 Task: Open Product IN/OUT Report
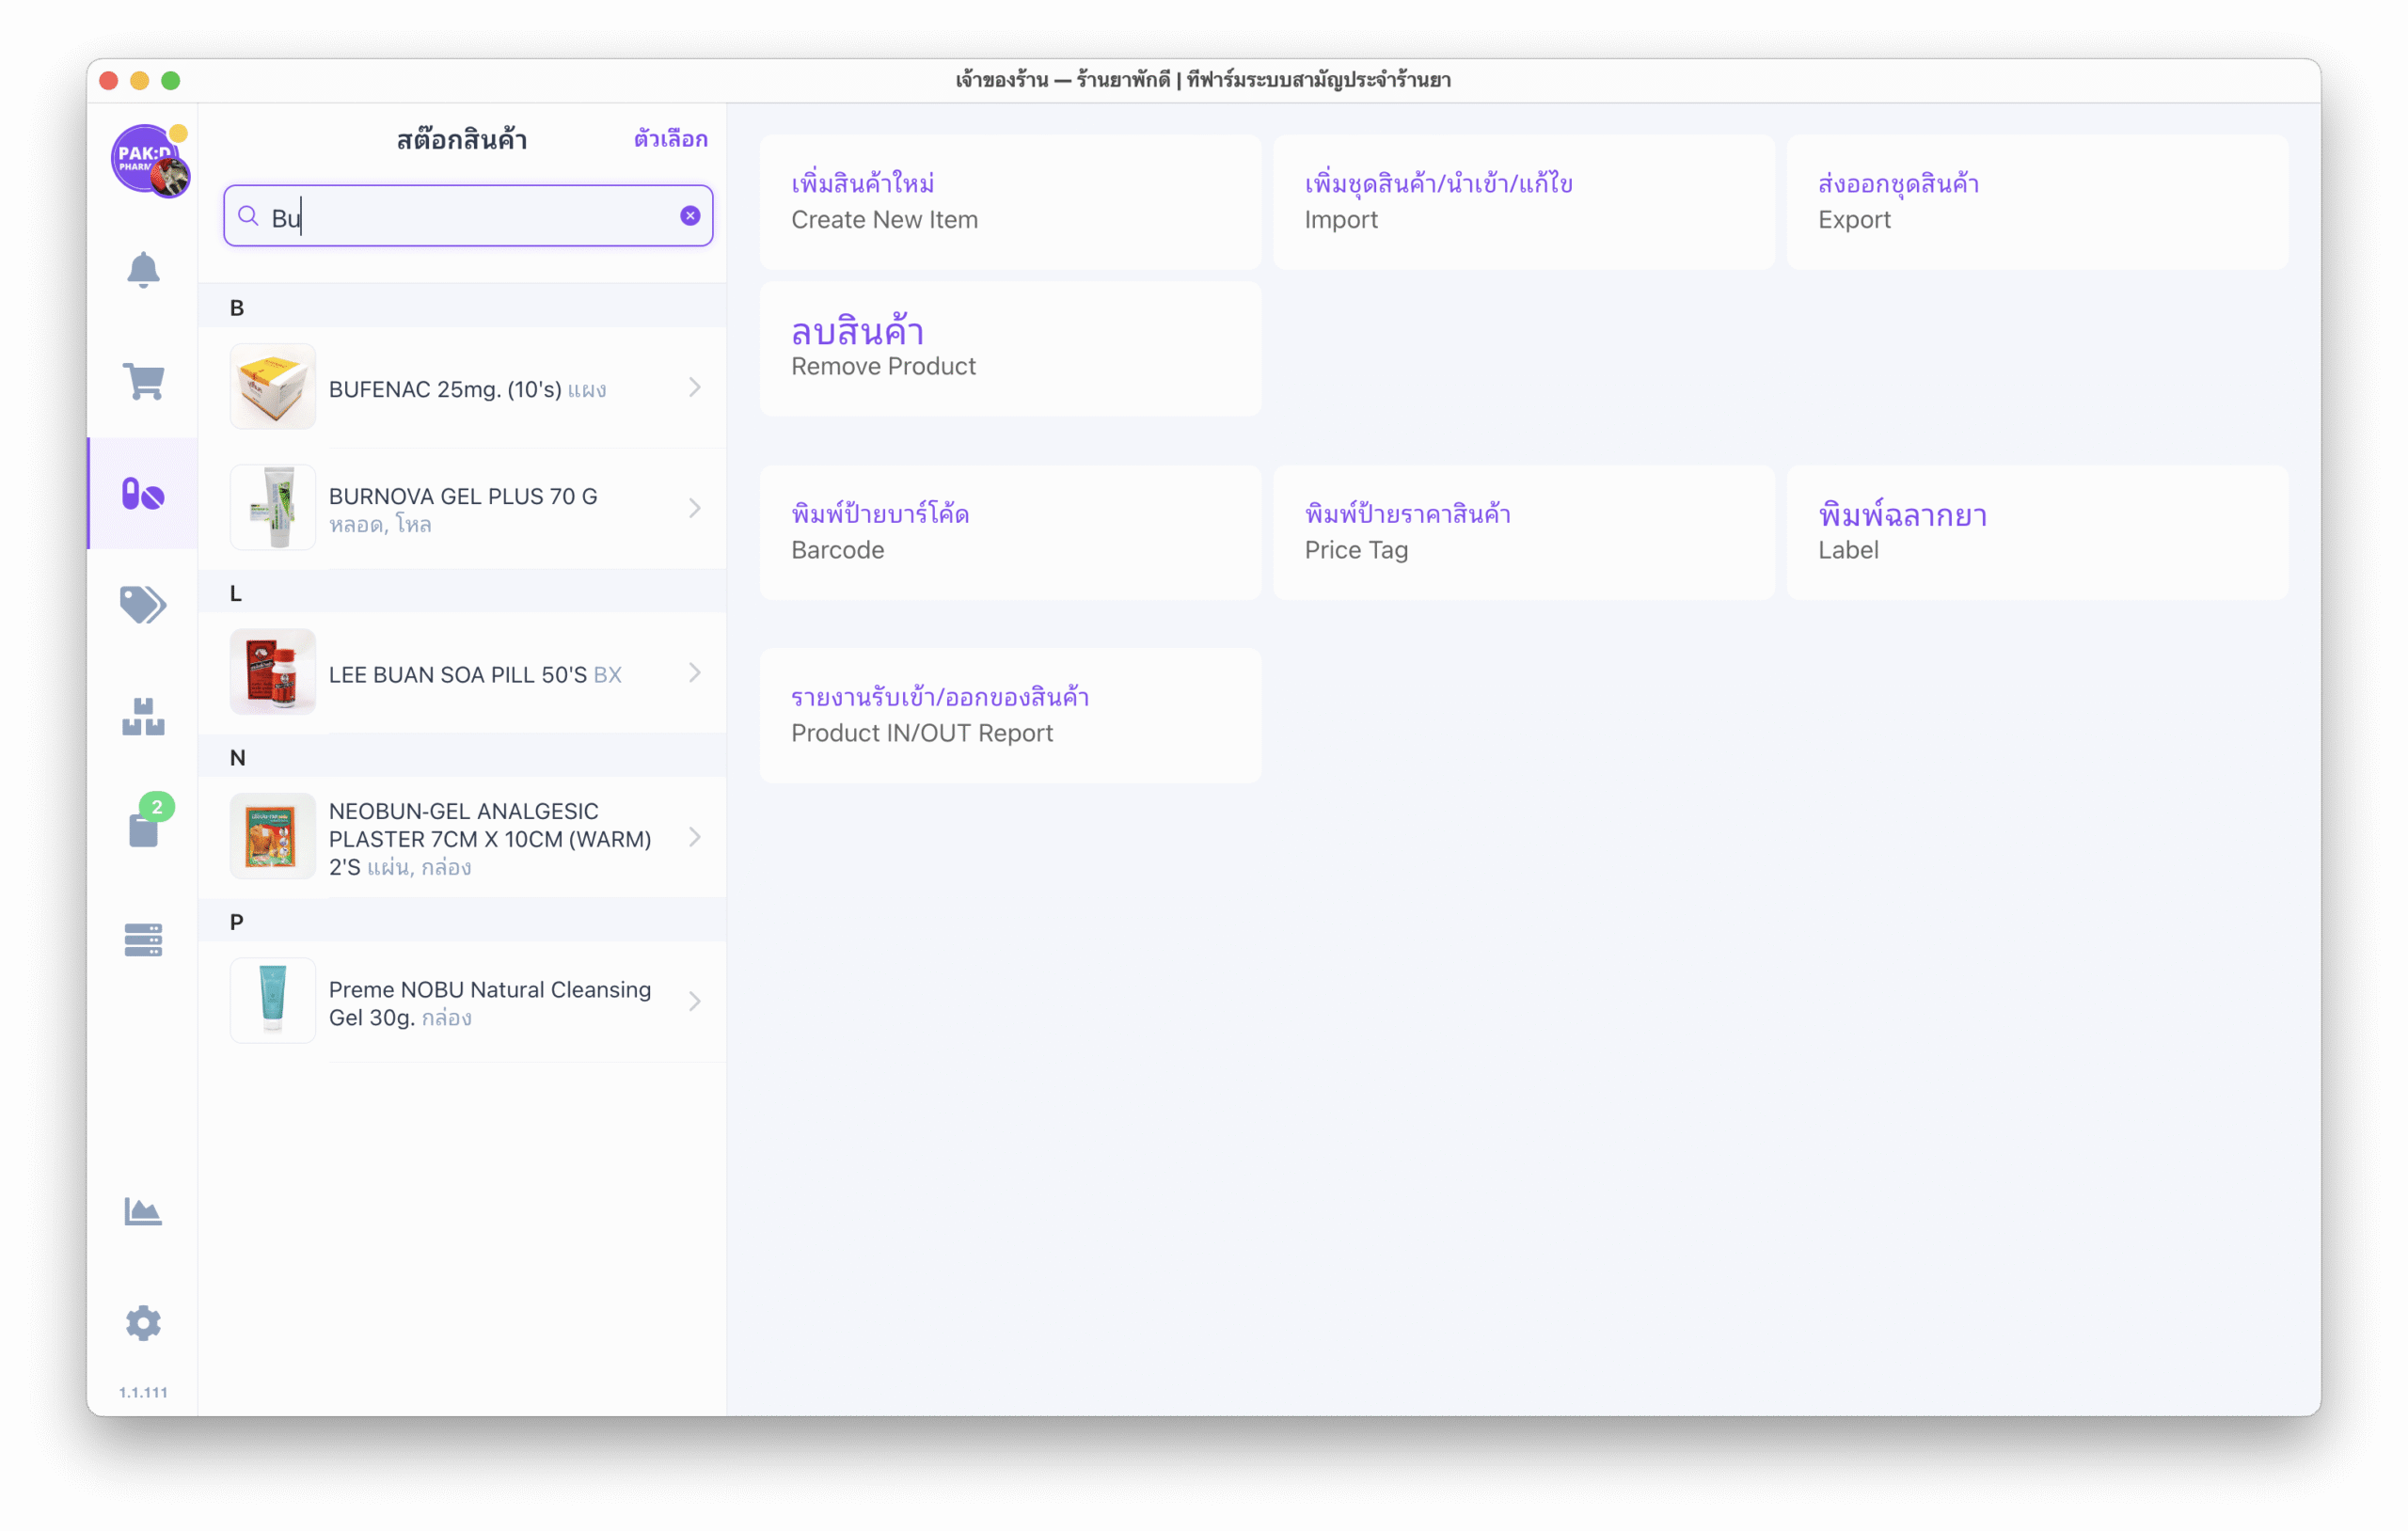[1010, 715]
